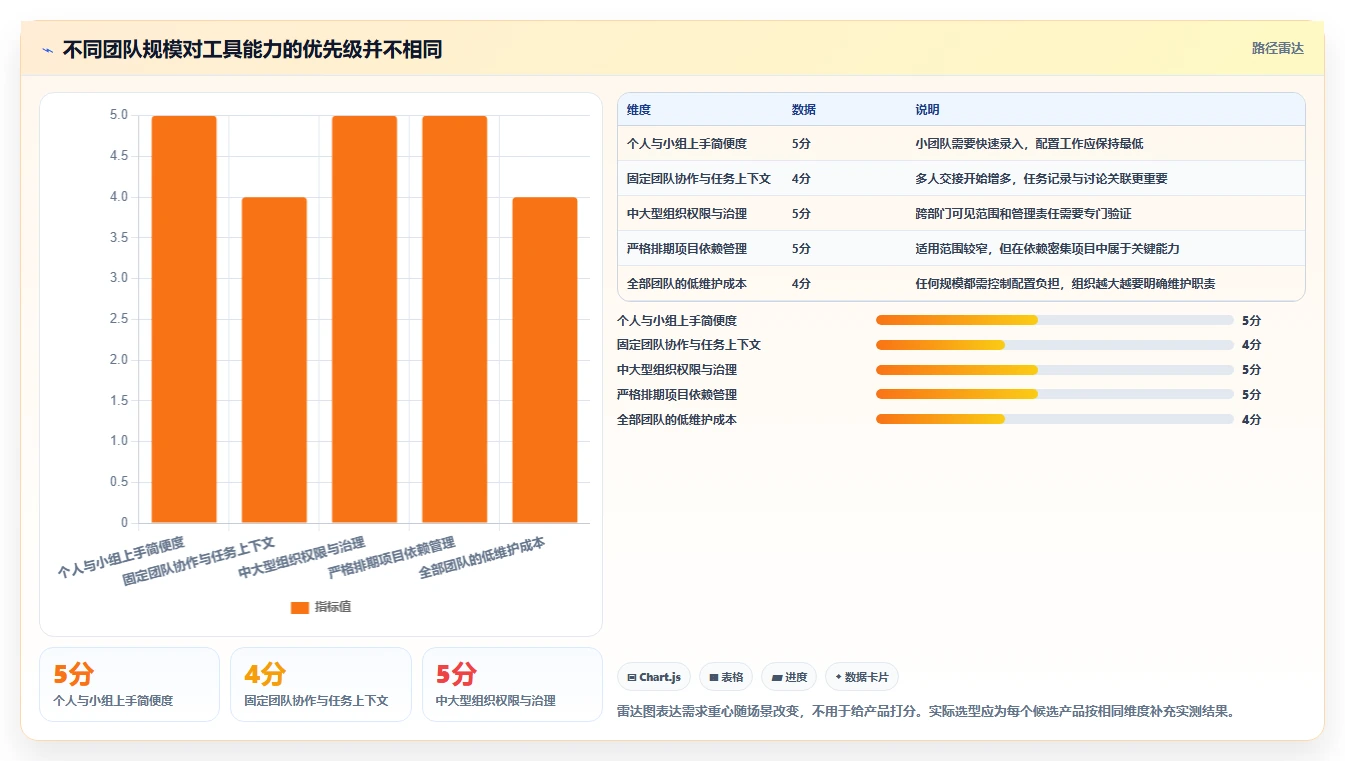Select table cell 严格排期项目依赖管理
The width and height of the screenshot is (1345, 761).
[687, 249]
